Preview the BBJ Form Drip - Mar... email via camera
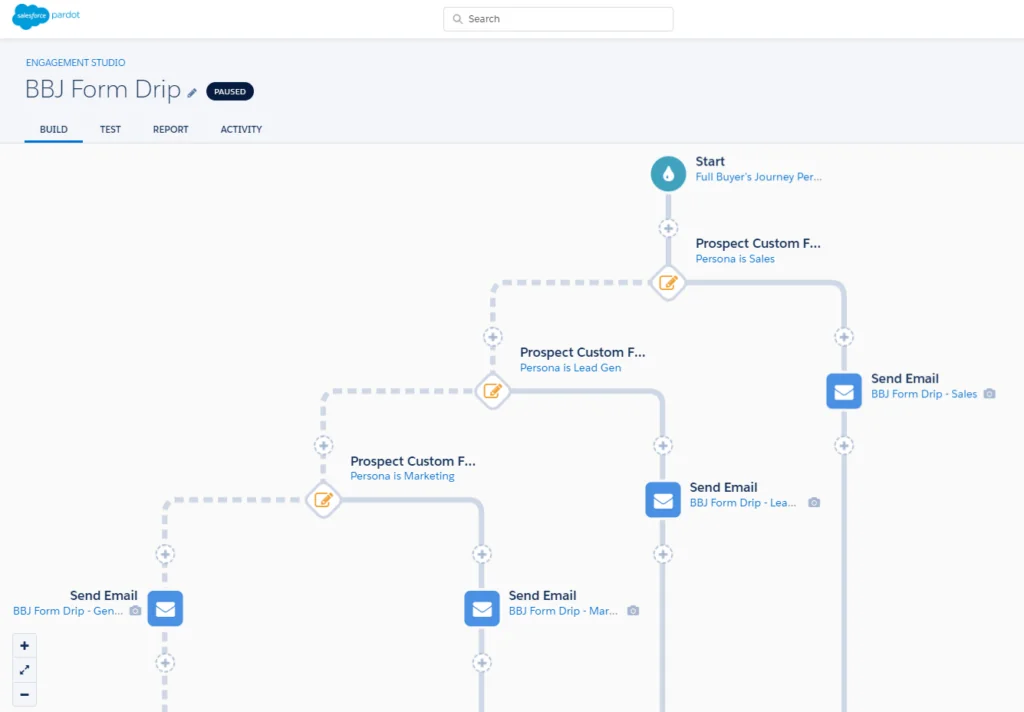The image size is (1024, 712). 633,611
